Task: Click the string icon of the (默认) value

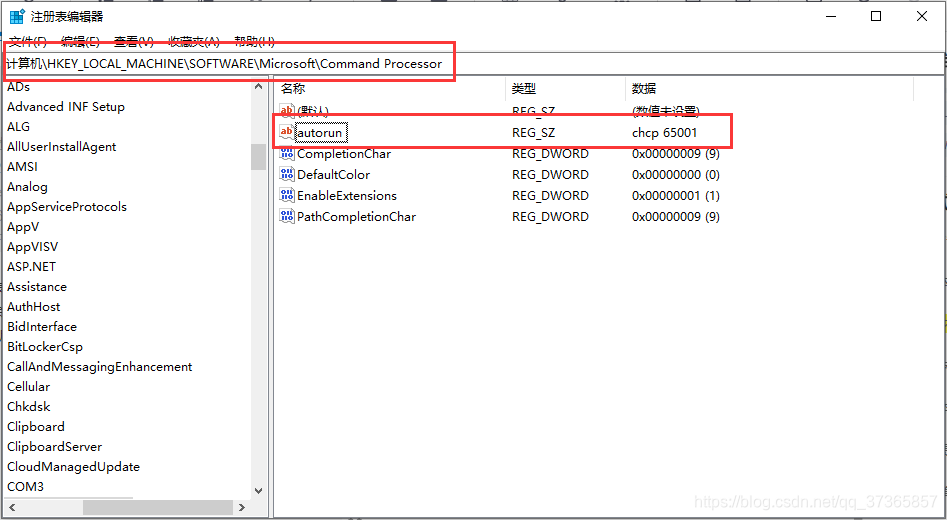Action: click(287, 111)
